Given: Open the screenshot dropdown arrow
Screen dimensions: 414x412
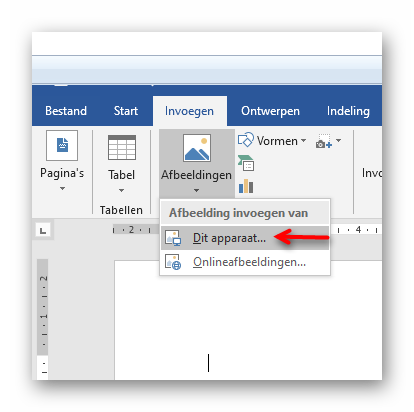Looking at the screenshot, I should click(x=338, y=141).
